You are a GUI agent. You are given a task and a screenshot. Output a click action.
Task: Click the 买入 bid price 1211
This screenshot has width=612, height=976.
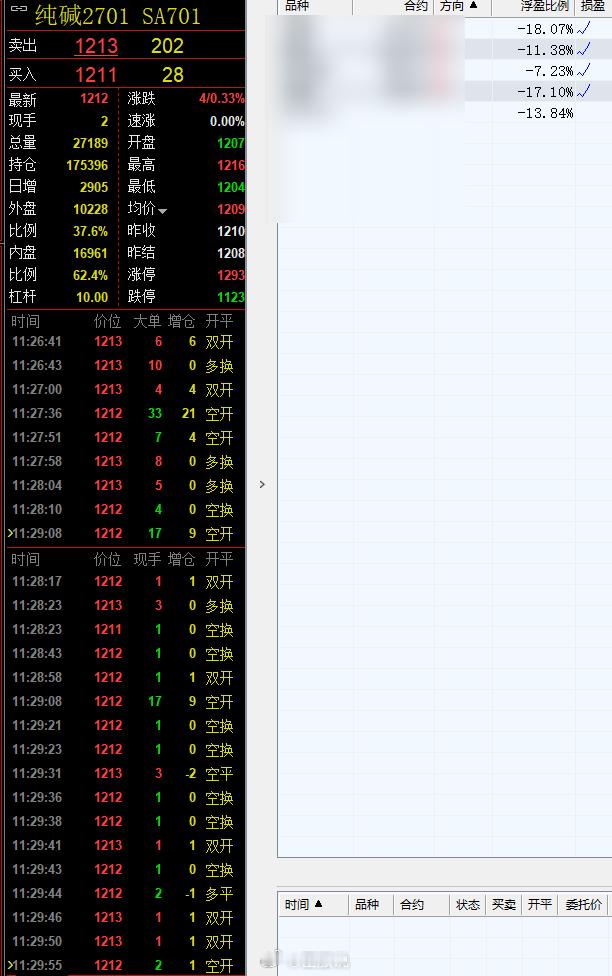(x=96, y=75)
